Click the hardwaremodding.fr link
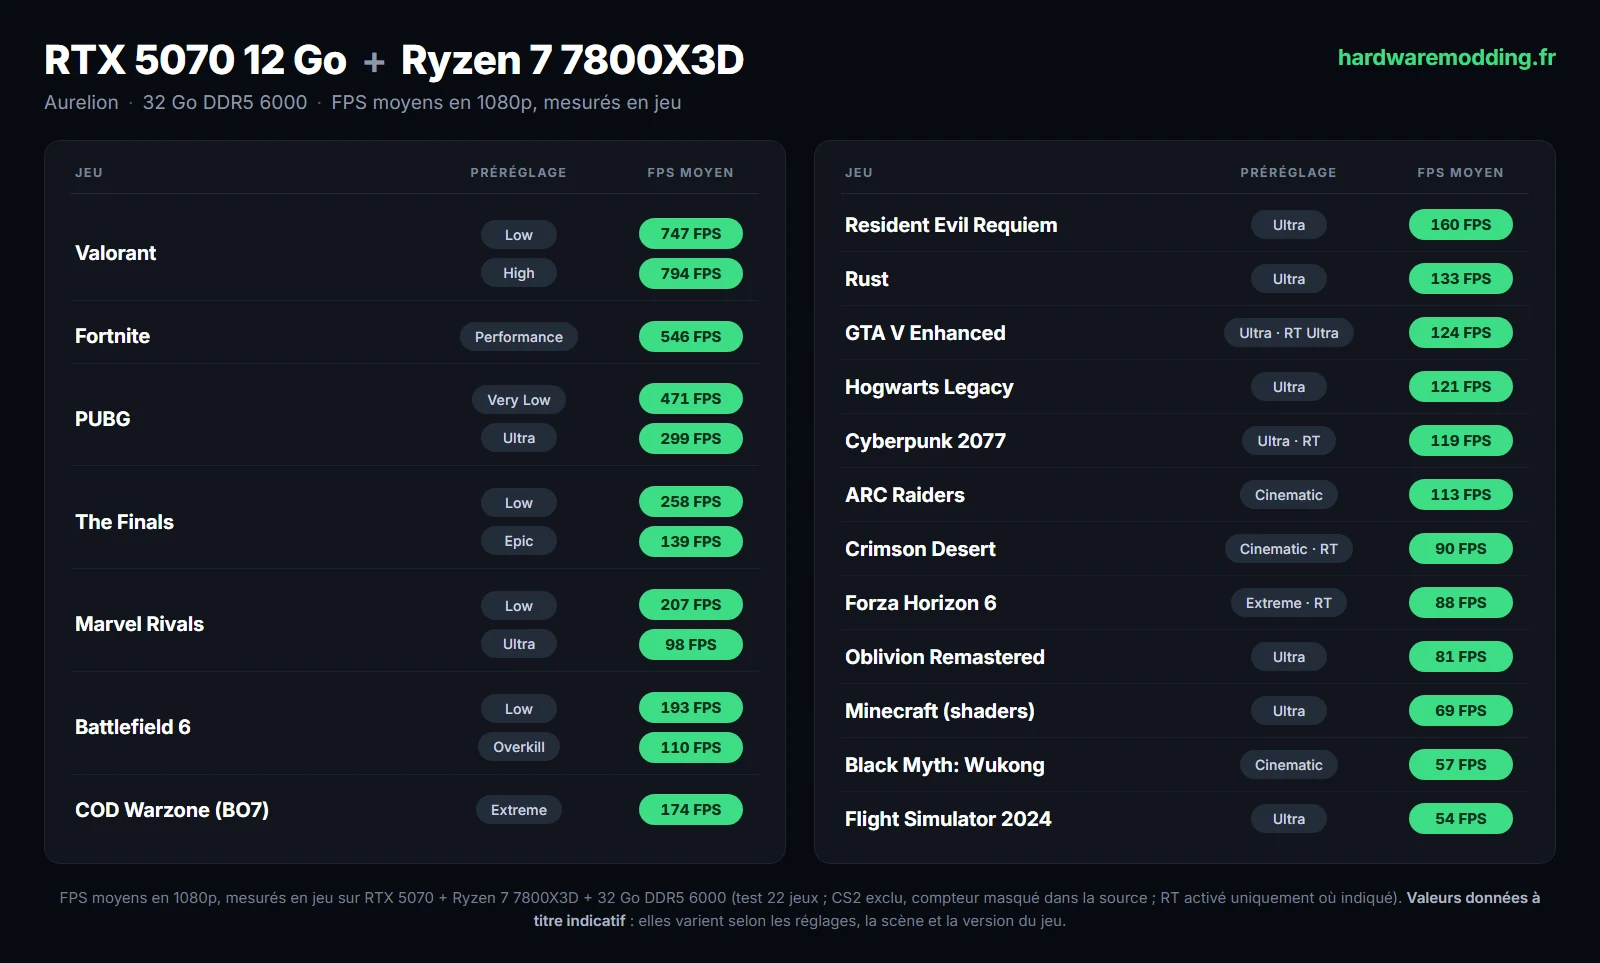The width and height of the screenshot is (1600, 963). pos(1446,58)
